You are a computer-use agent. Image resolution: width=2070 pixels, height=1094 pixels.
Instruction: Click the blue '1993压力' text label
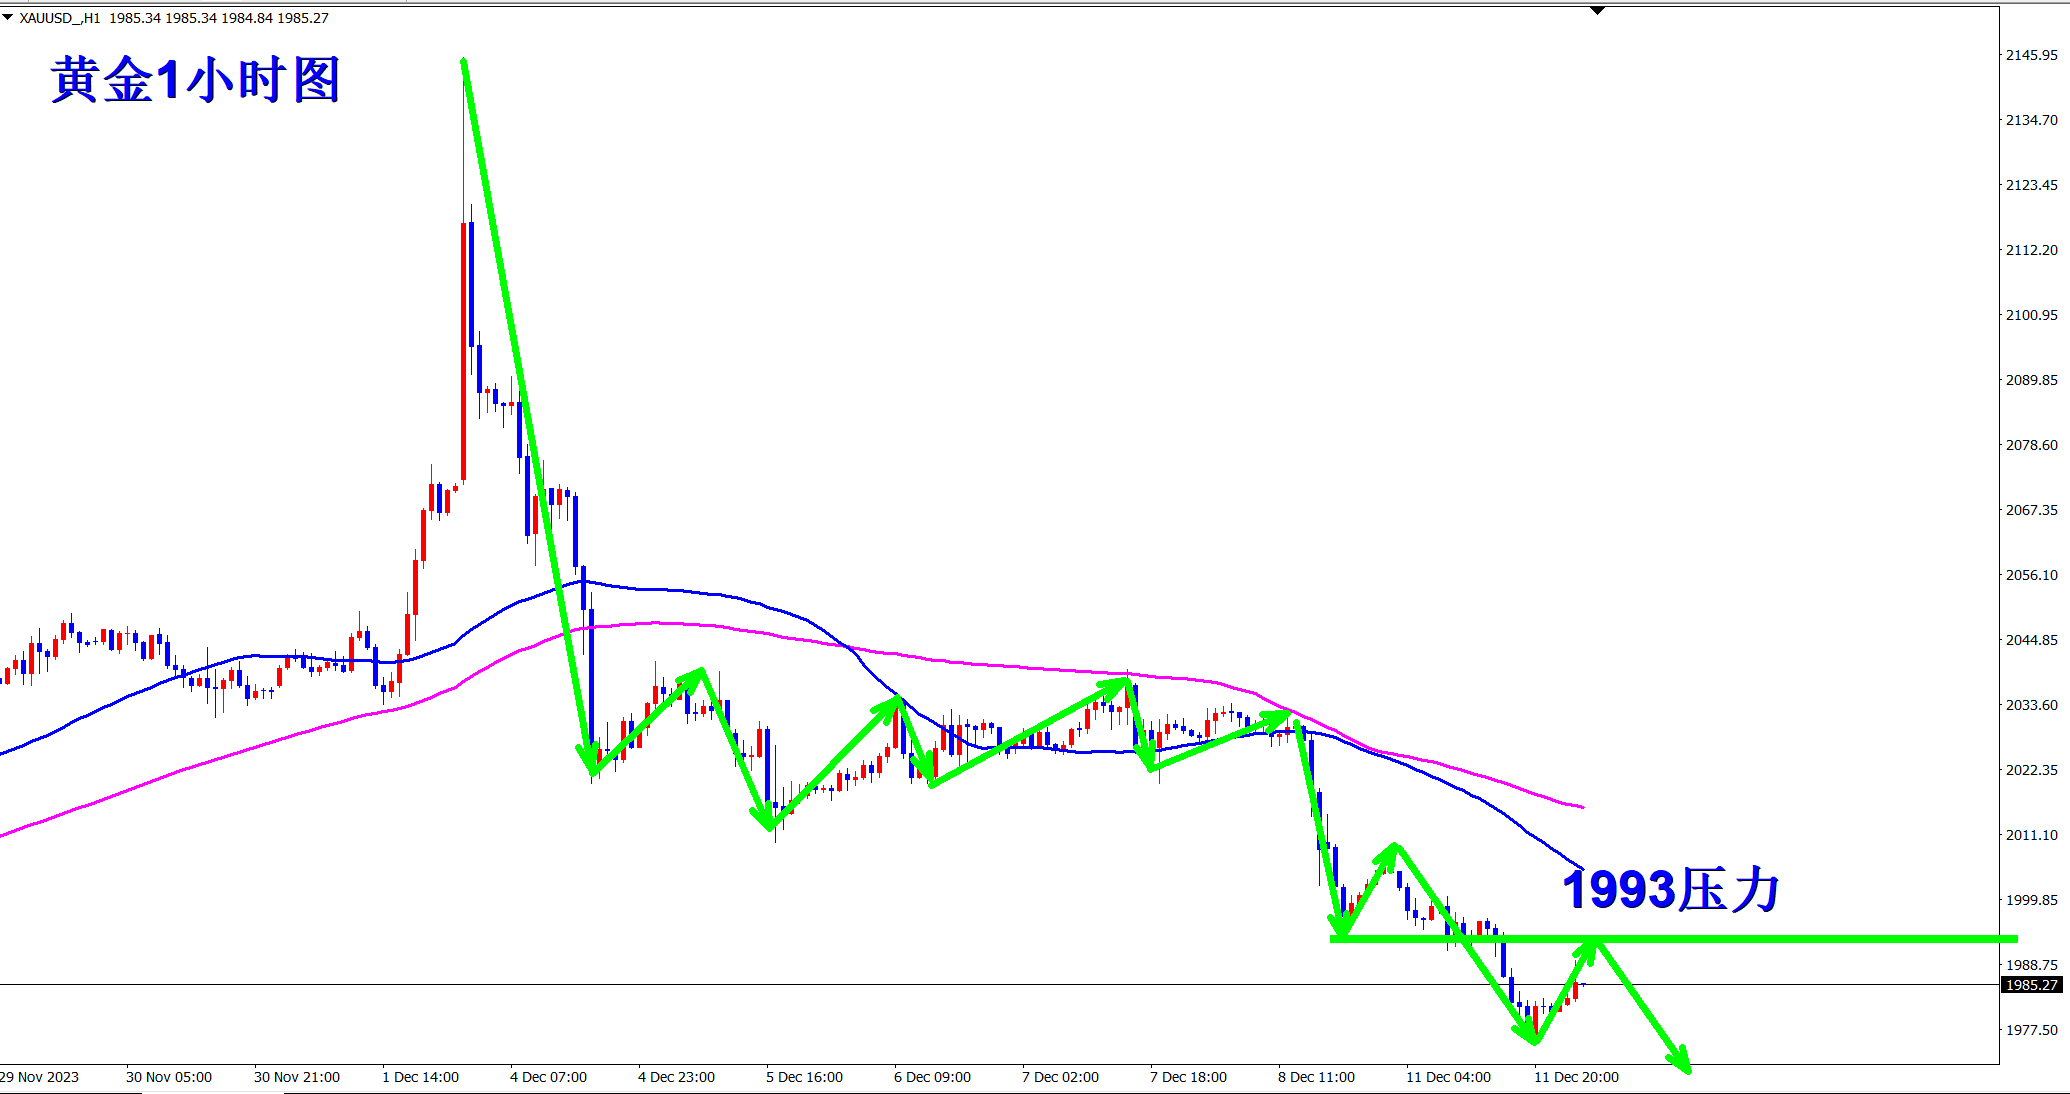(x=1670, y=889)
